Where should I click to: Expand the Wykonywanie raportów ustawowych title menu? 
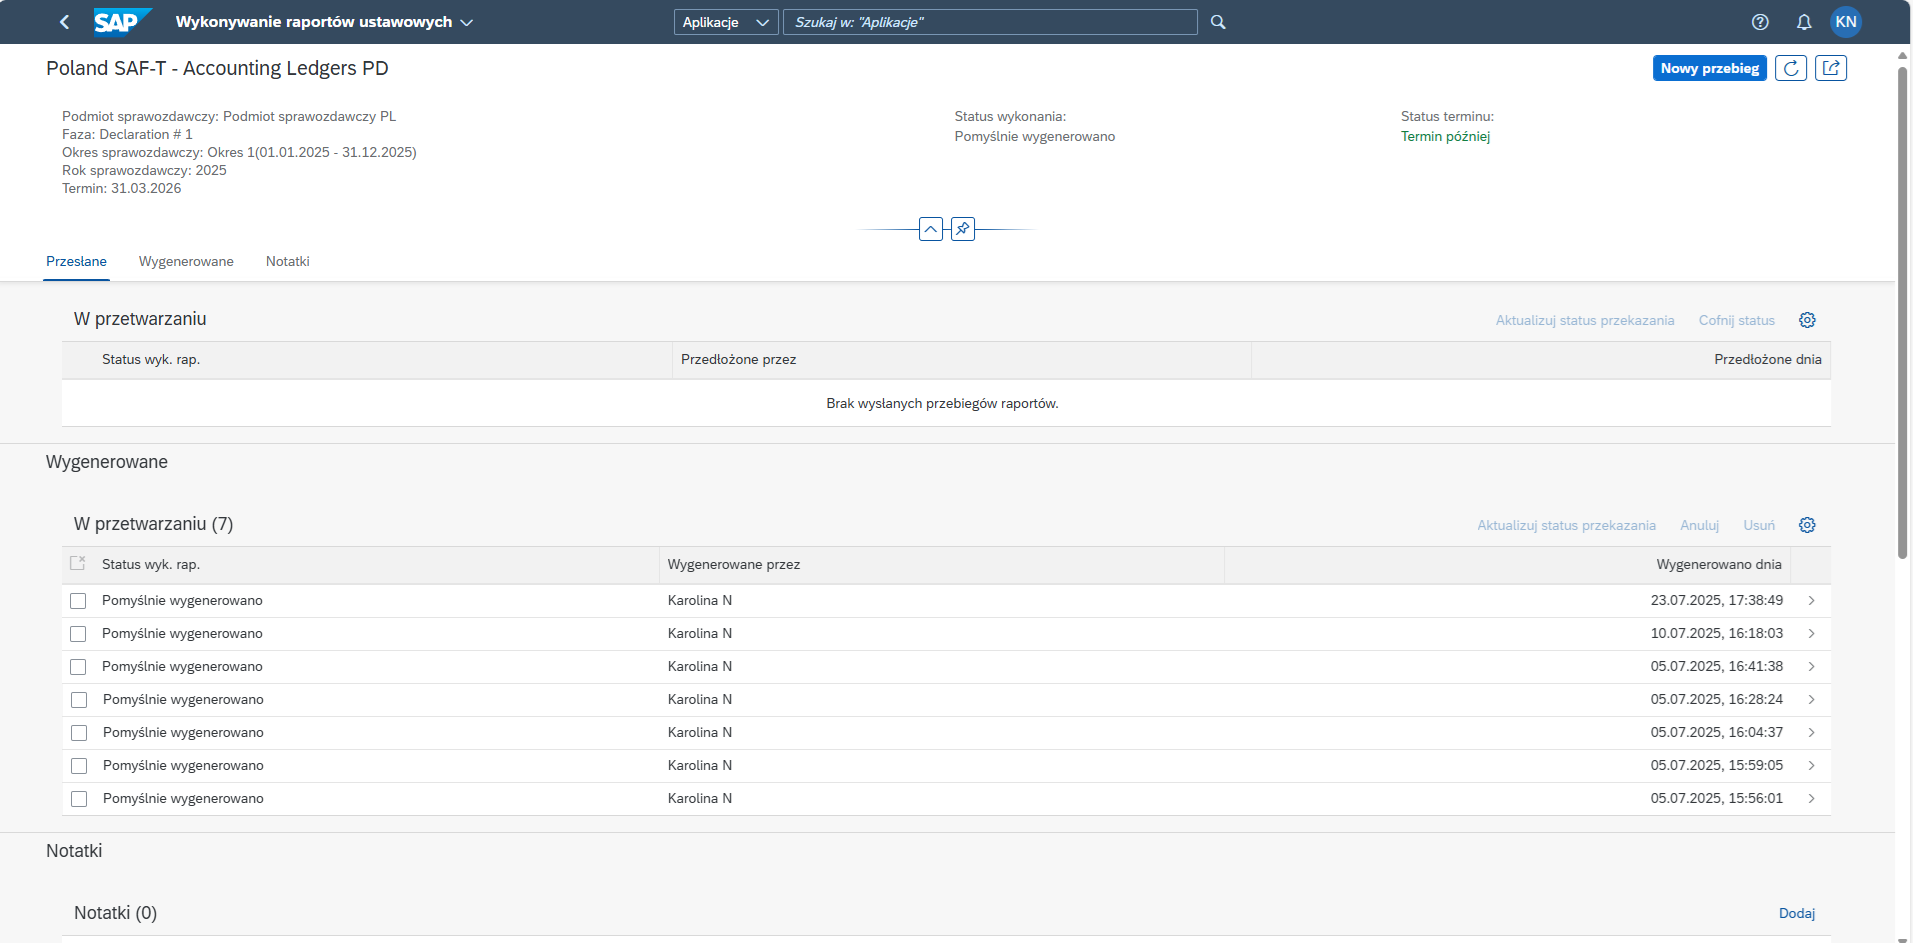tap(324, 22)
